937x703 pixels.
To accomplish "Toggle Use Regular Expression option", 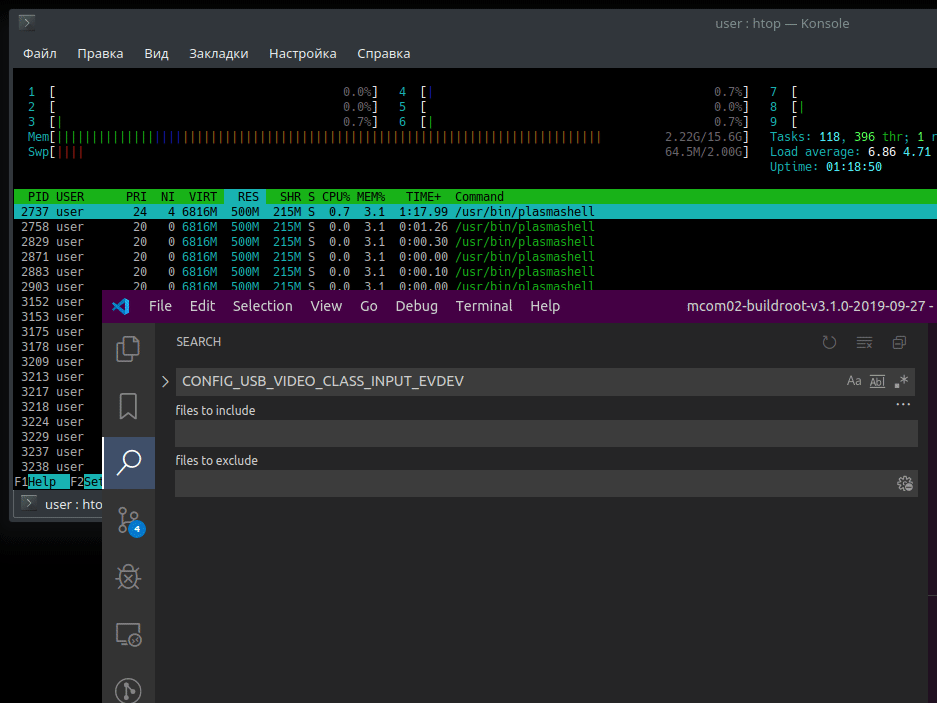I will (x=901, y=381).
